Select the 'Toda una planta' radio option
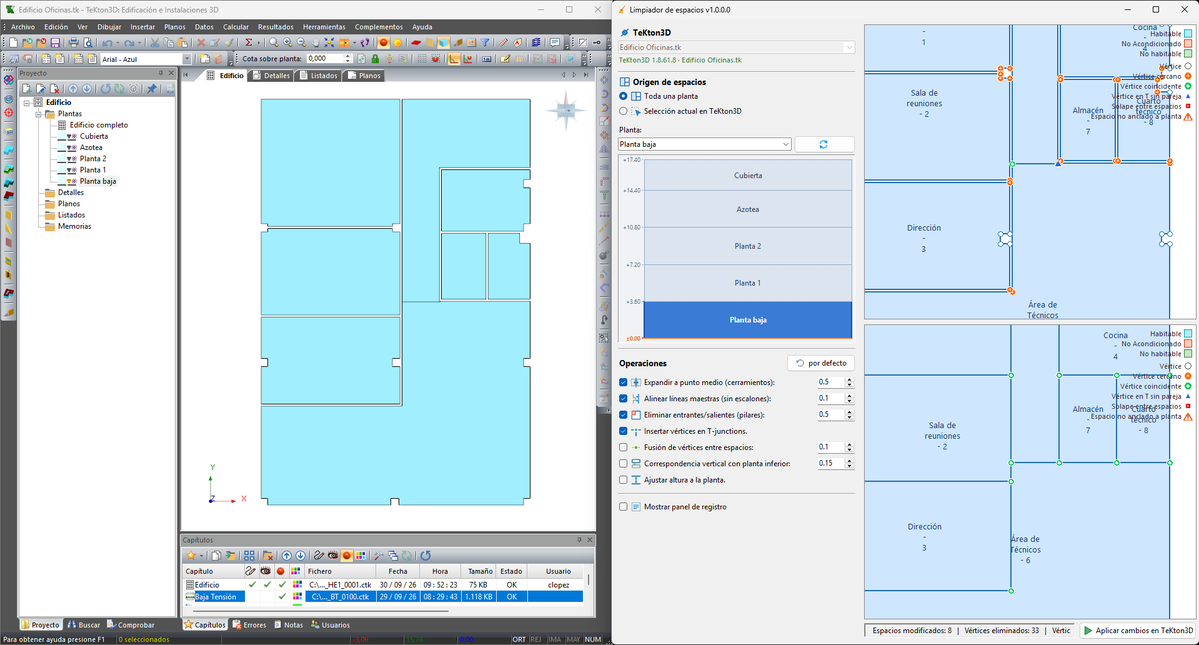The height and width of the screenshot is (645, 1199). [x=623, y=96]
